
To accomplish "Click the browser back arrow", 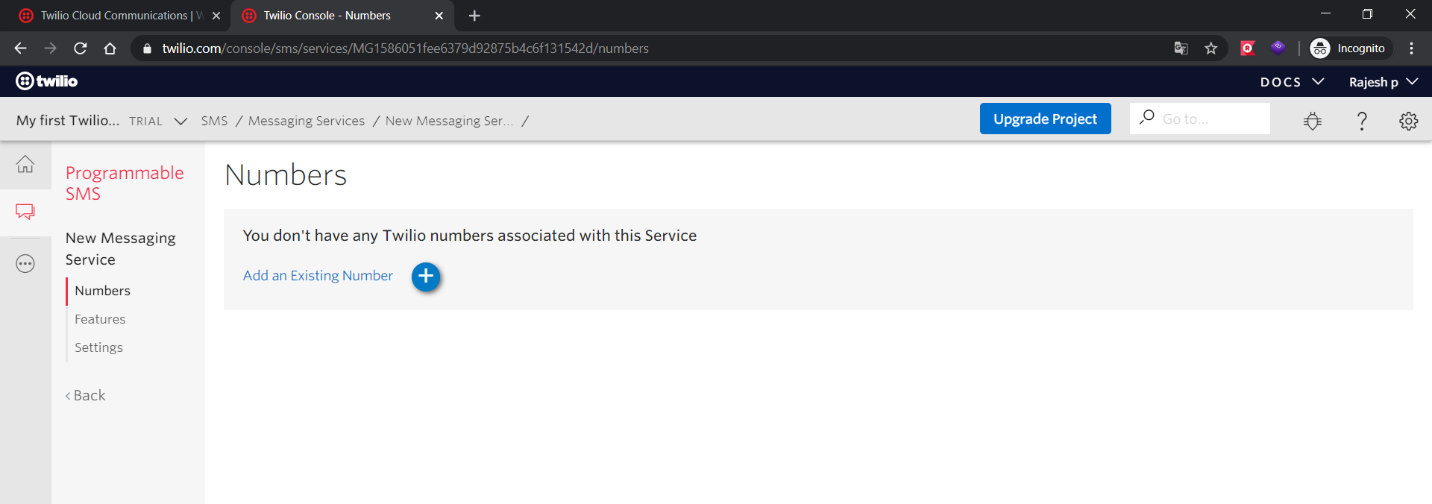I will (20, 48).
